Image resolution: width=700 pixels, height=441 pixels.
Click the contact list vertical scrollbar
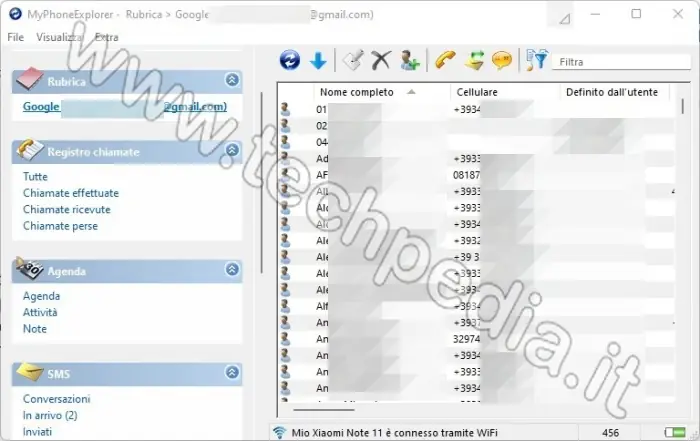(x=683, y=106)
